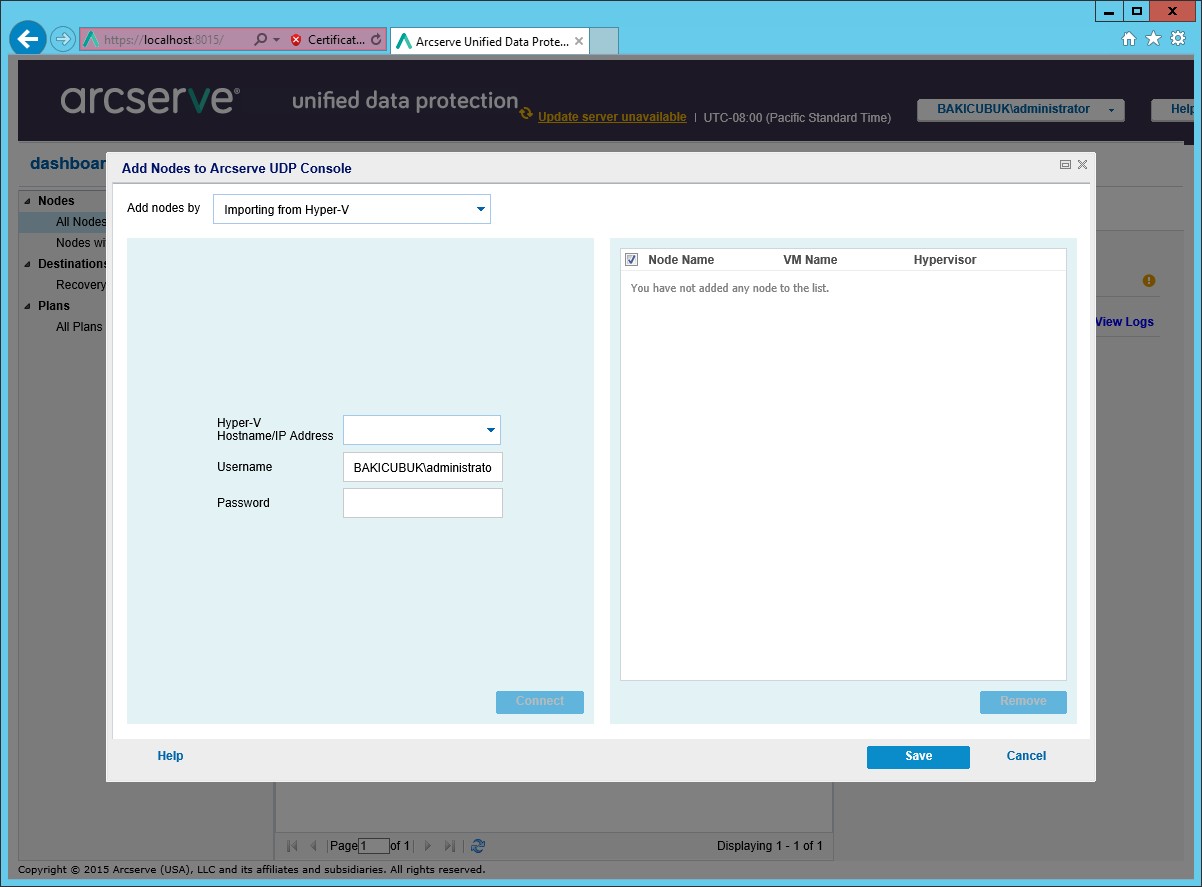Click the Node Name column header
Screen dimensions: 1202x887
[681, 260]
